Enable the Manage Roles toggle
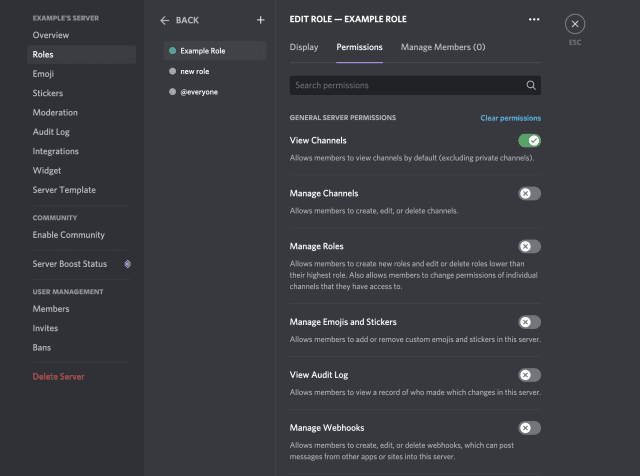Image resolution: width=640 pixels, height=476 pixels. point(529,246)
